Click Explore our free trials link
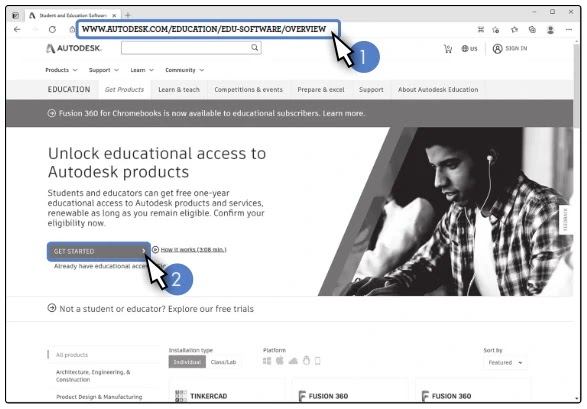Image resolution: width=587 pixels, height=409 pixels. 211,309
